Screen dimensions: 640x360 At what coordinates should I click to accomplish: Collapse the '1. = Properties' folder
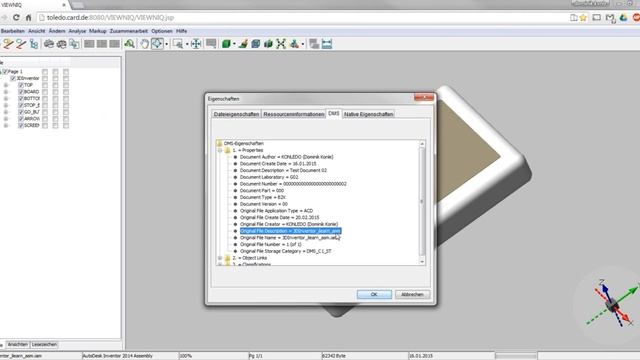220,150
